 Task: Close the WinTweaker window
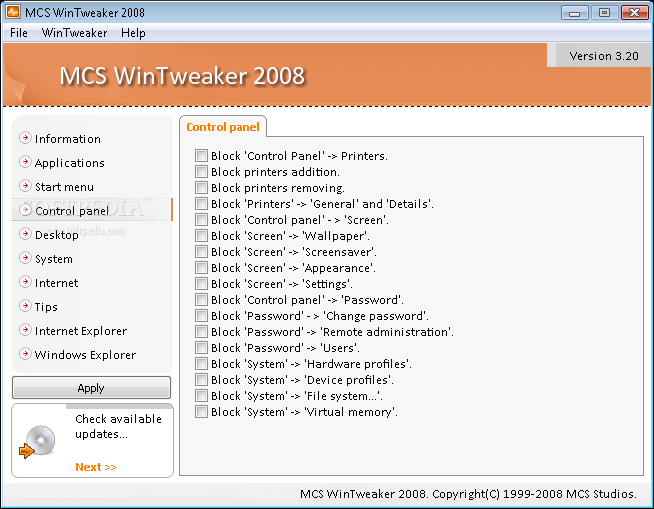click(x=634, y=13)
